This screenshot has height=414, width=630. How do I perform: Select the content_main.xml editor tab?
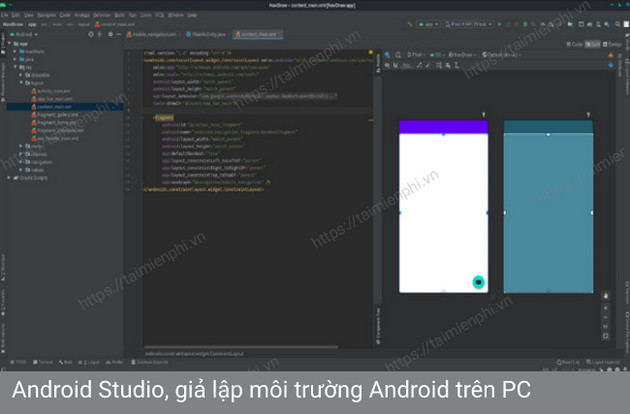pos(258,35)
